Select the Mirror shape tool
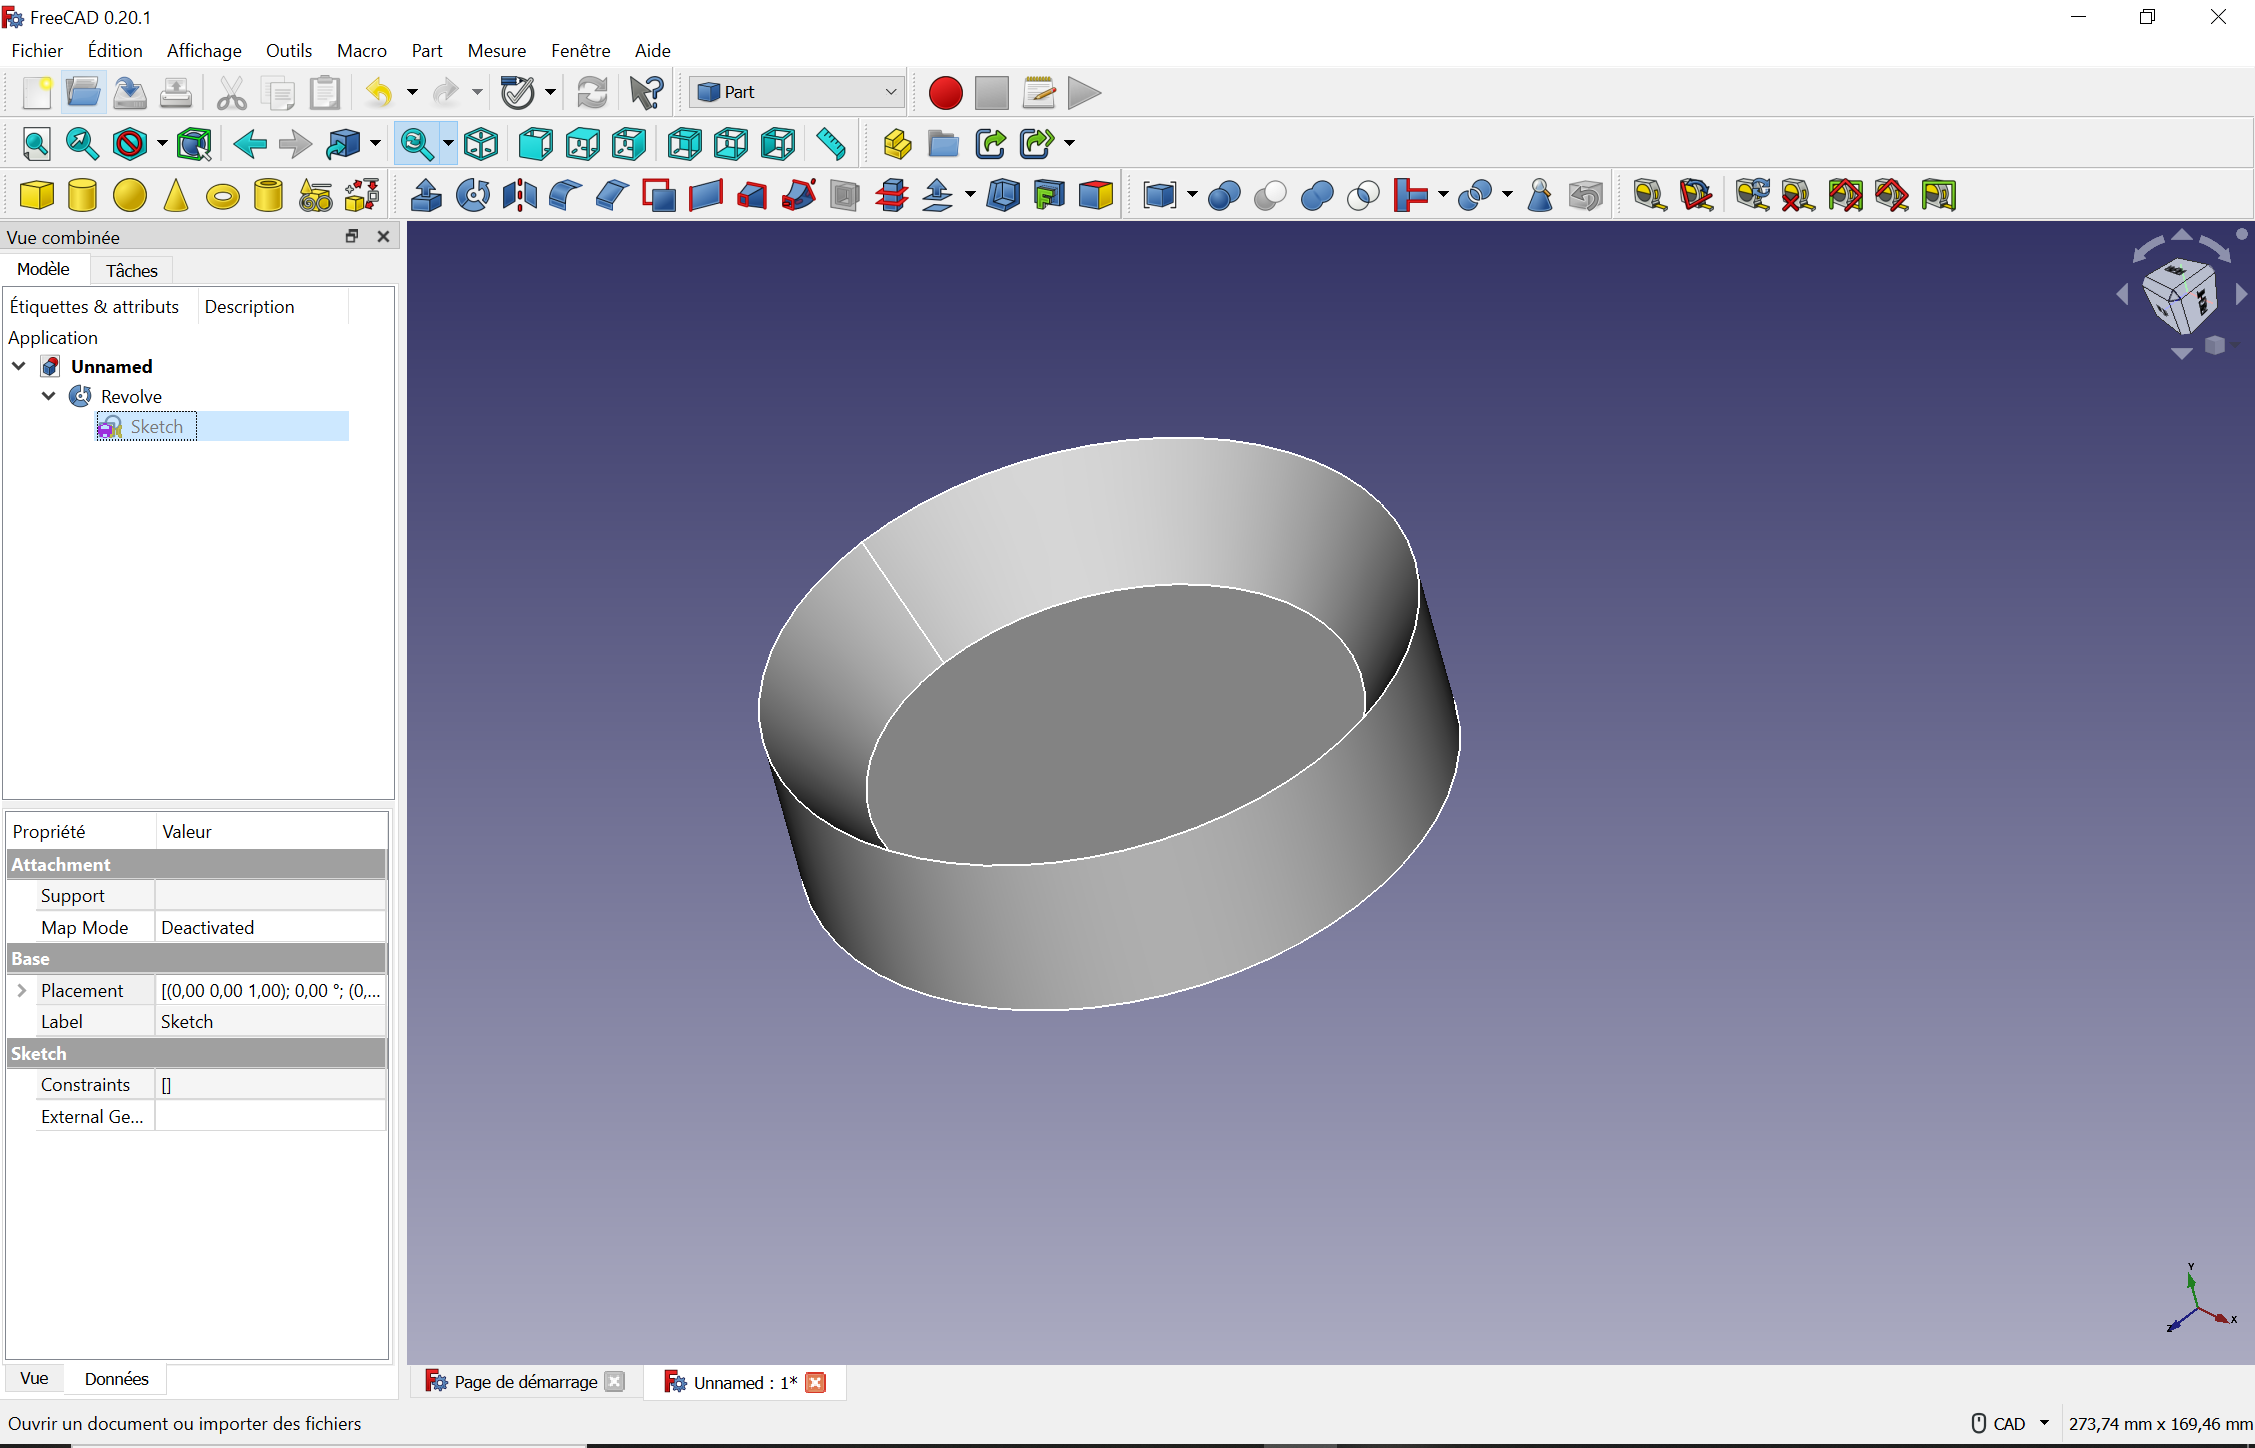Viewport: 2255px width, 1448px height. (519, 195)
